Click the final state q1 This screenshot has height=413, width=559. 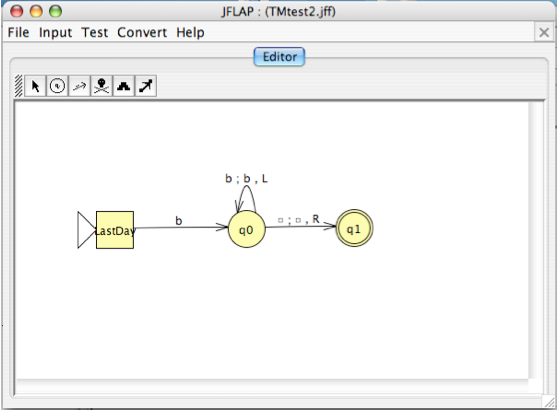pyautogui.click(x=354, y=228)
